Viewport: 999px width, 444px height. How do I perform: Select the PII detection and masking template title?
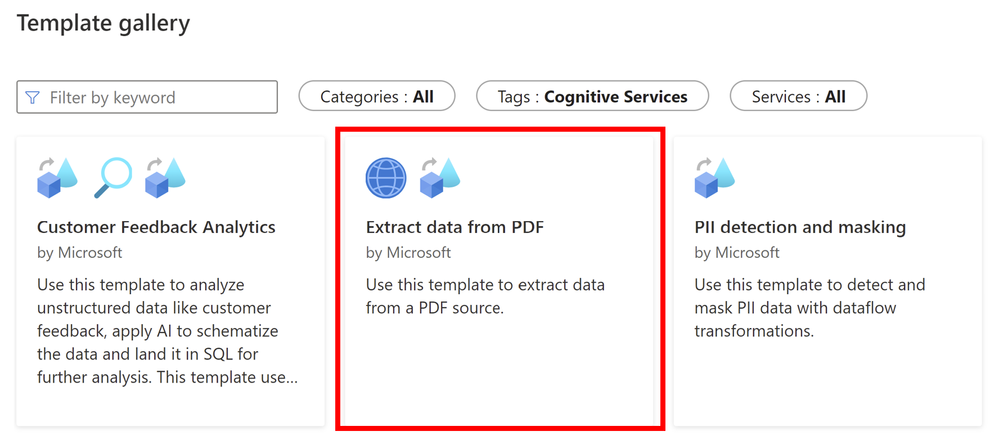pos(800,227)
